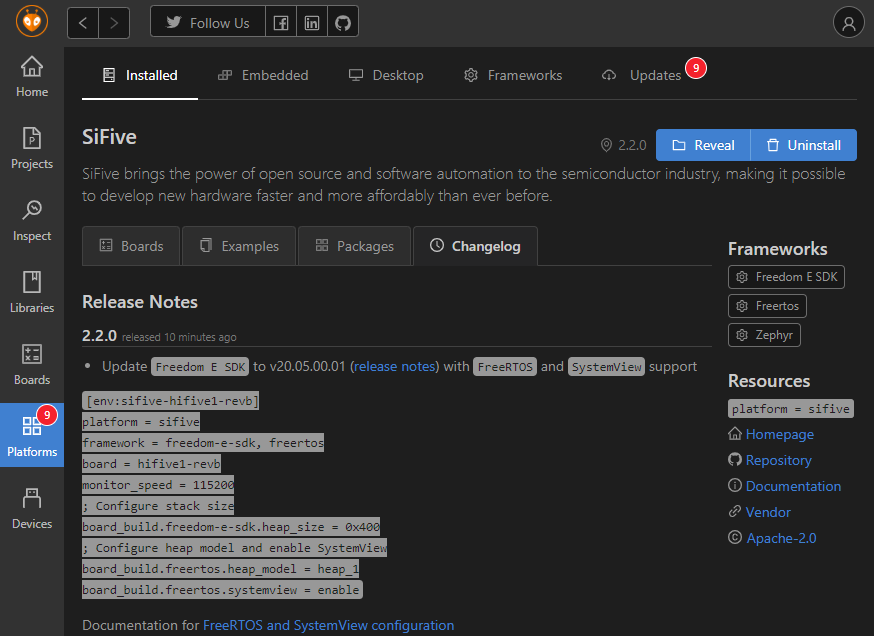Switch to the Embedded tab
The image size is (874, 636).
click(x=263, y=75)
